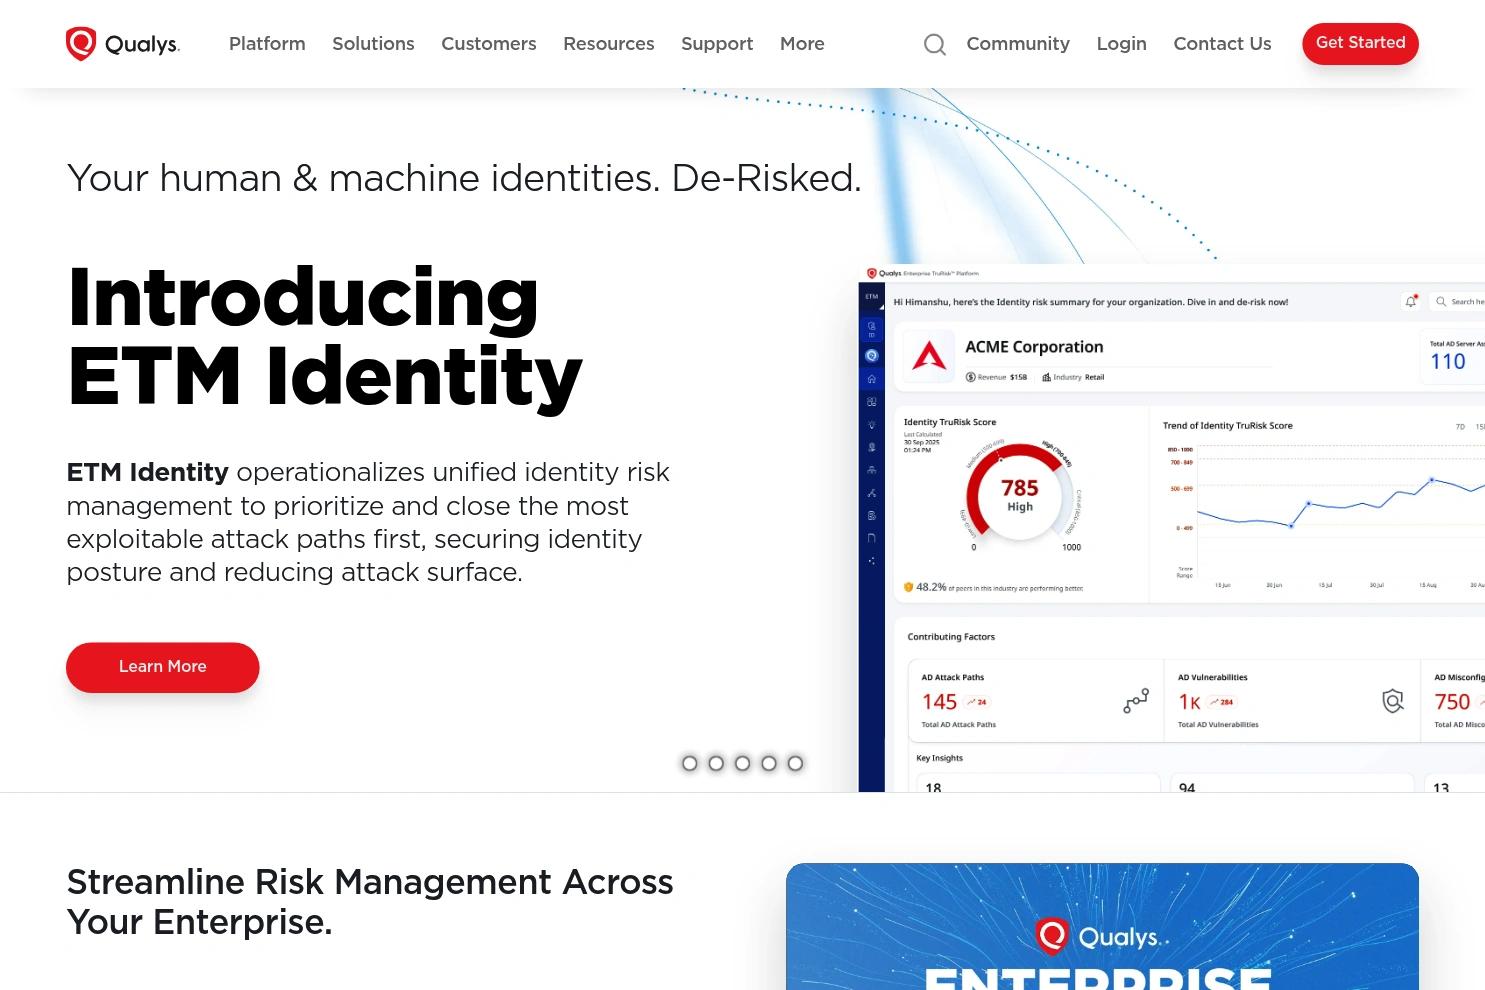Click the Qualys Enterprise banner image

point(1102,926)
